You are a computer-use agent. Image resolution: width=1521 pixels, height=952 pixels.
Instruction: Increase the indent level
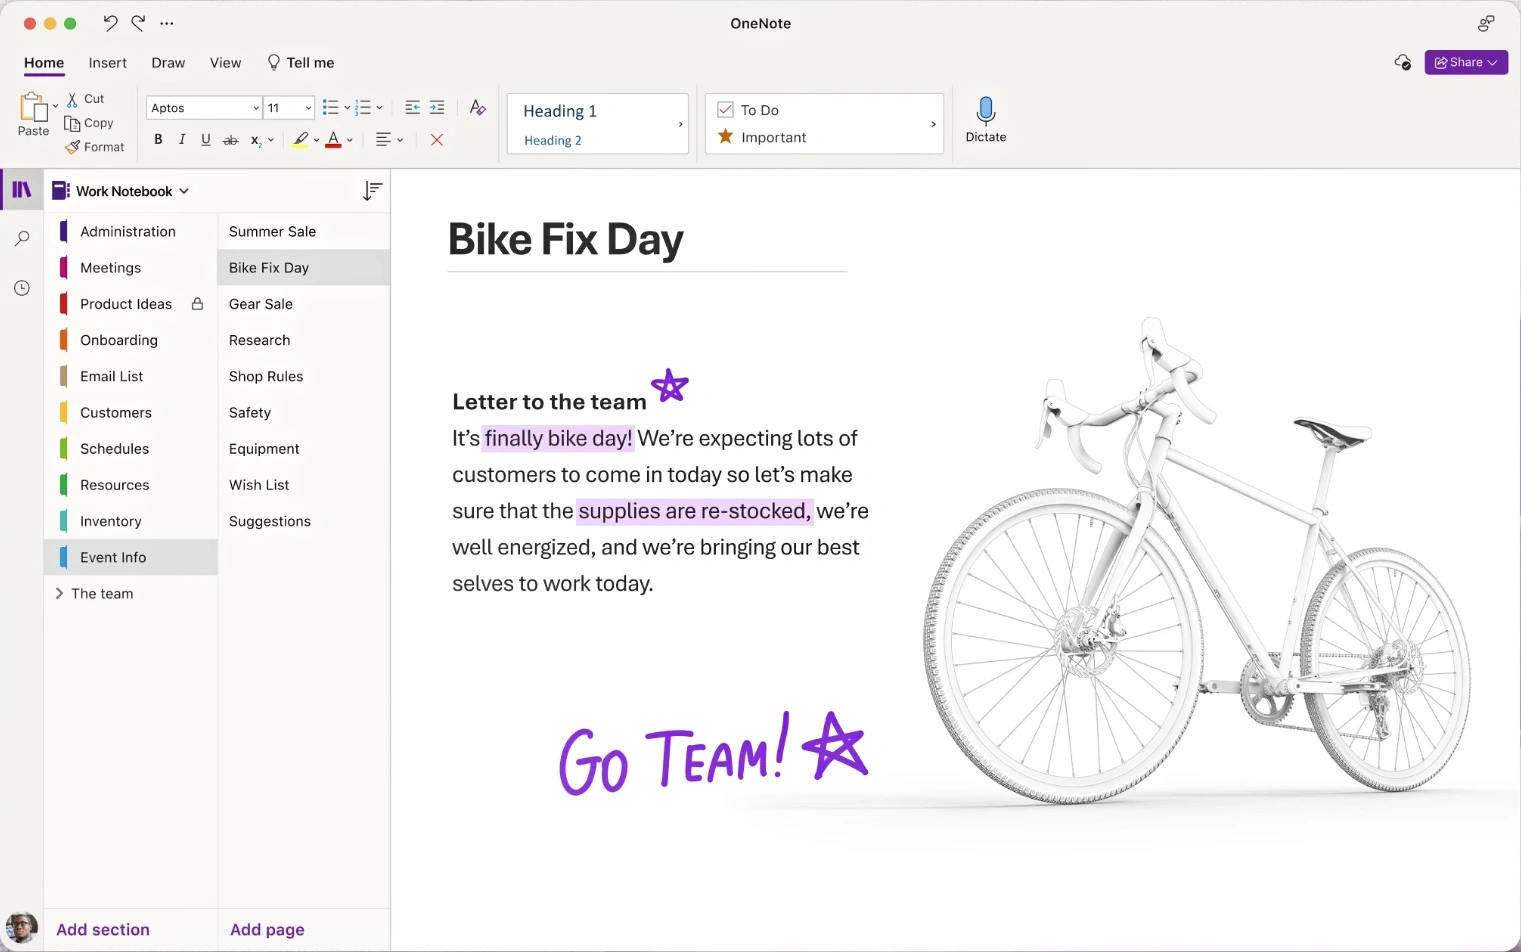[437, 107]
